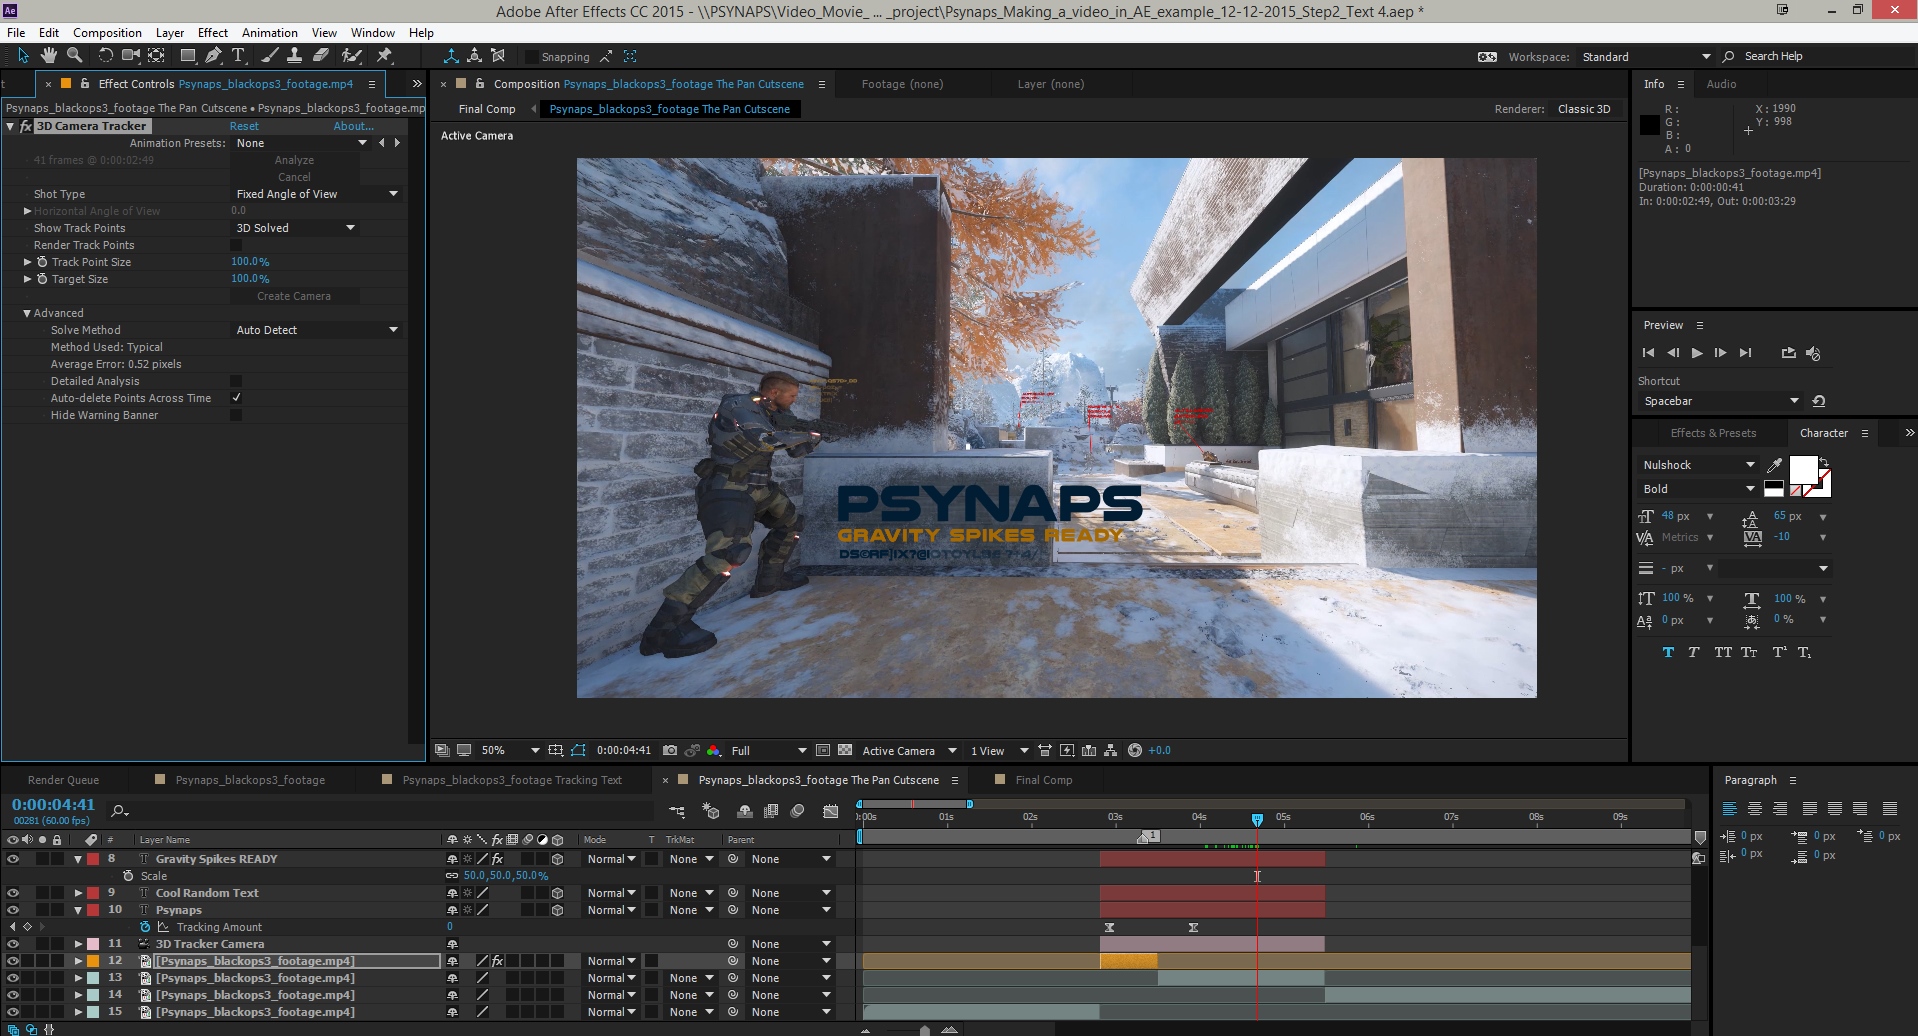Switch to the Final Comp timeline tab
Screen dimensions: 1918x1036
[x=1043, y=780]
